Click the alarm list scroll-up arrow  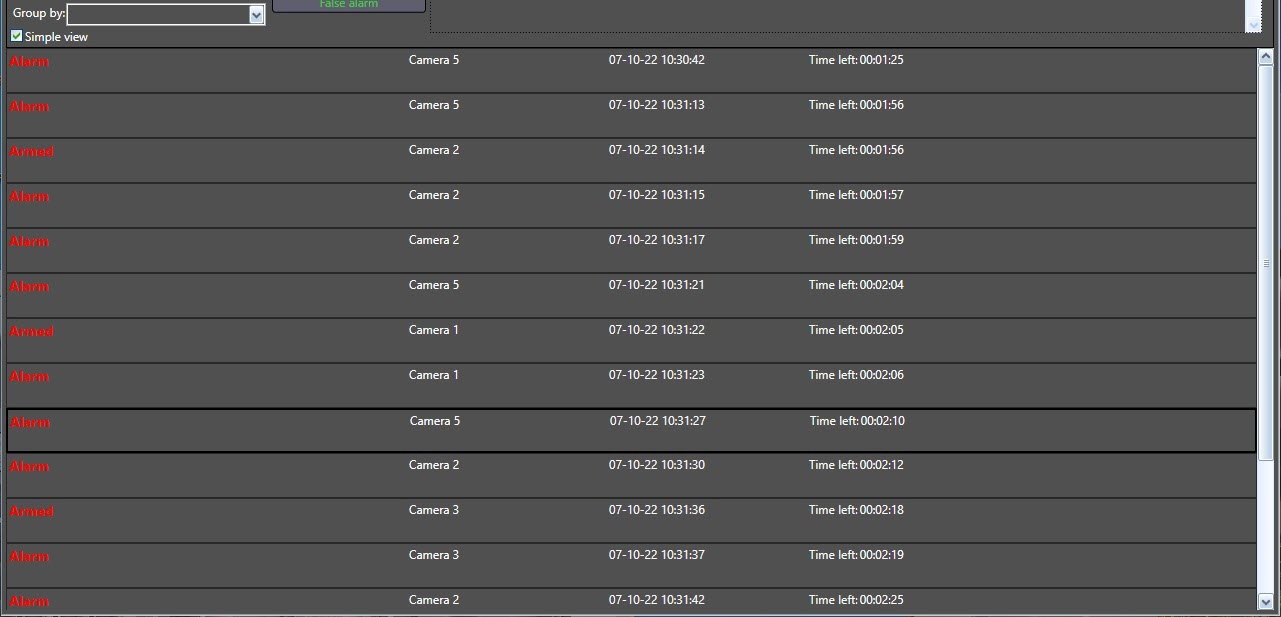(1265, 58)
